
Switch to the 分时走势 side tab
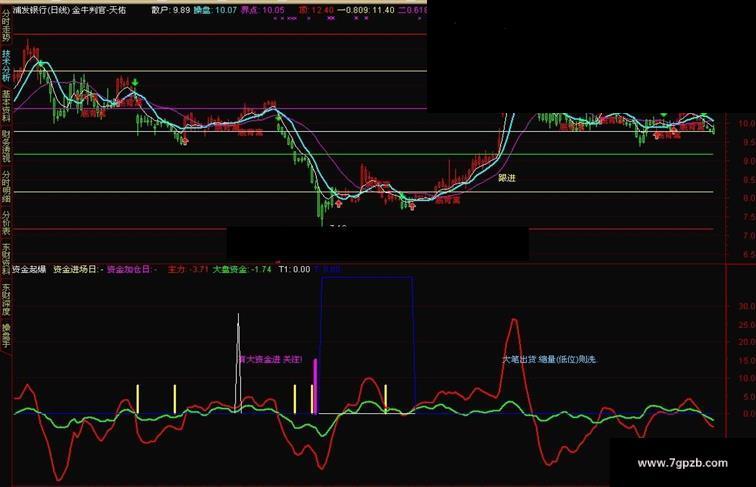pos(5,25)
